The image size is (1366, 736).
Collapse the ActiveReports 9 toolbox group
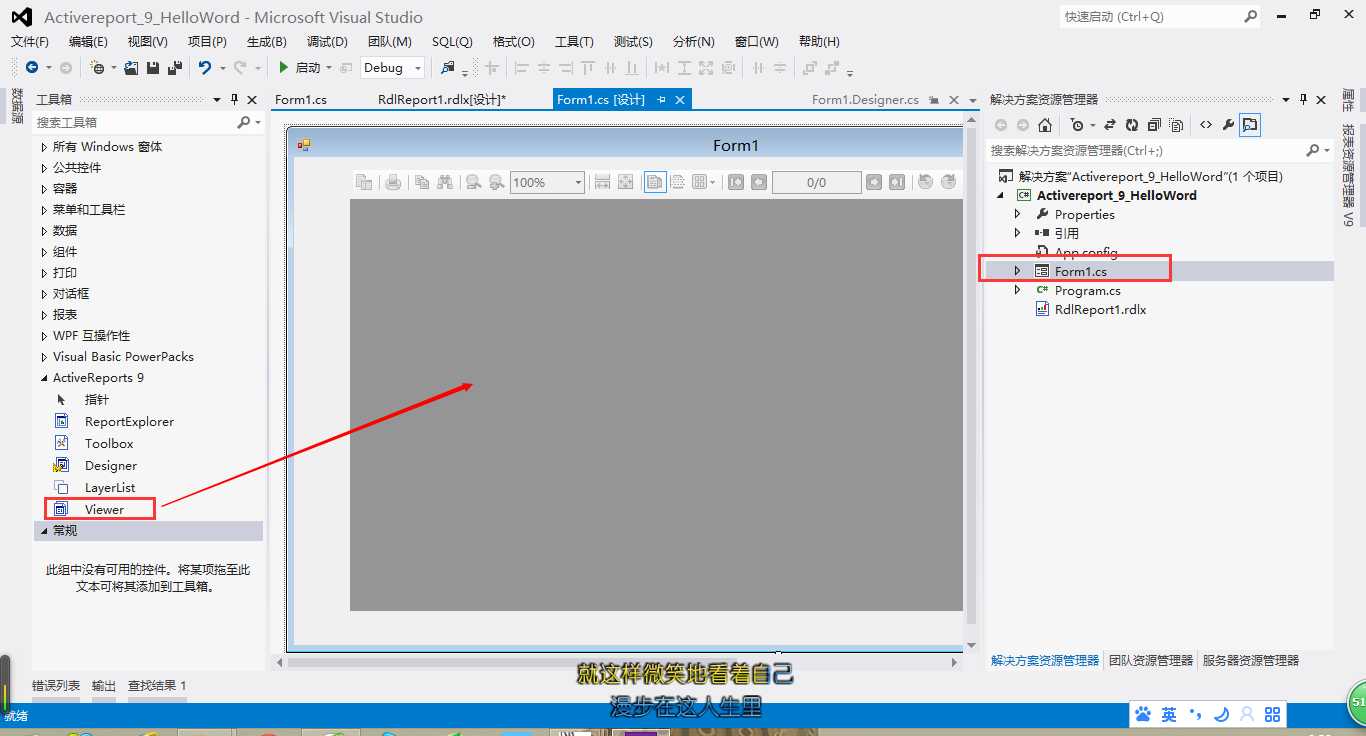(44, 378)
